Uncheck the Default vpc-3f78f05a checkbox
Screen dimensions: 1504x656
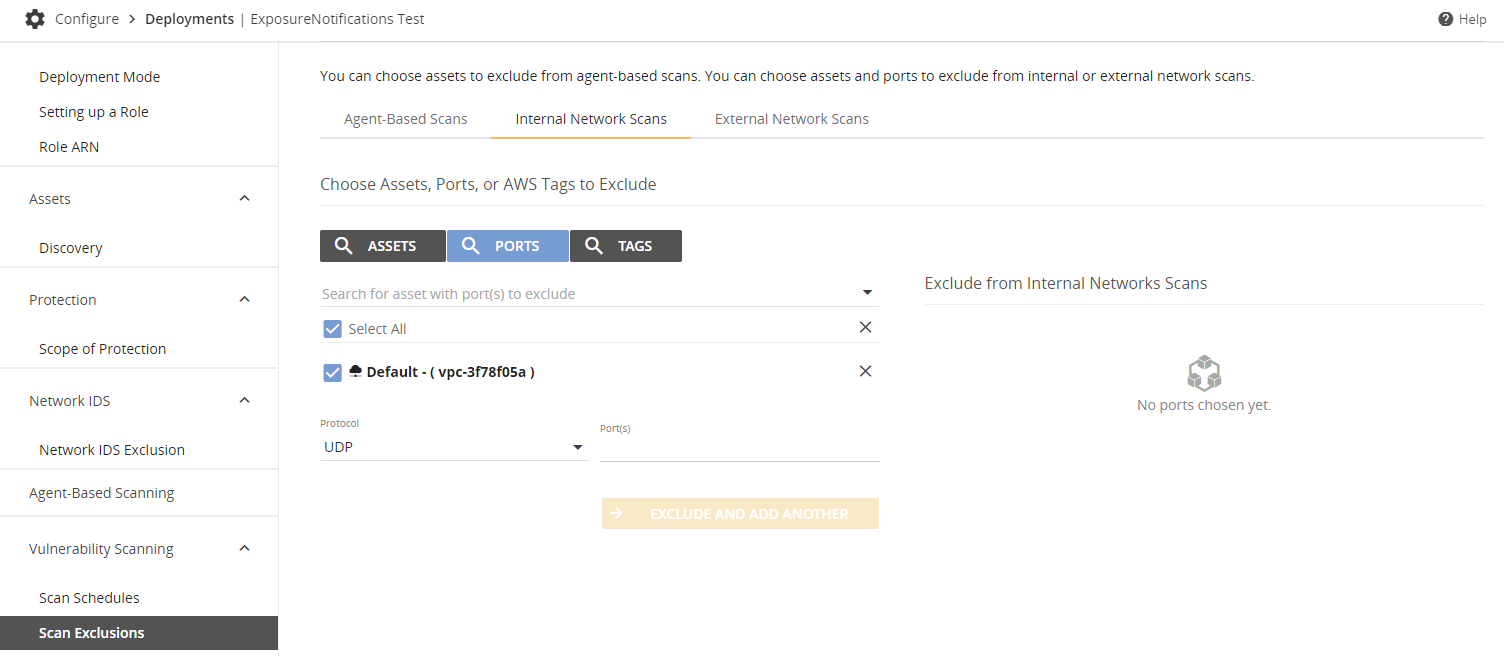coord(333,372)
